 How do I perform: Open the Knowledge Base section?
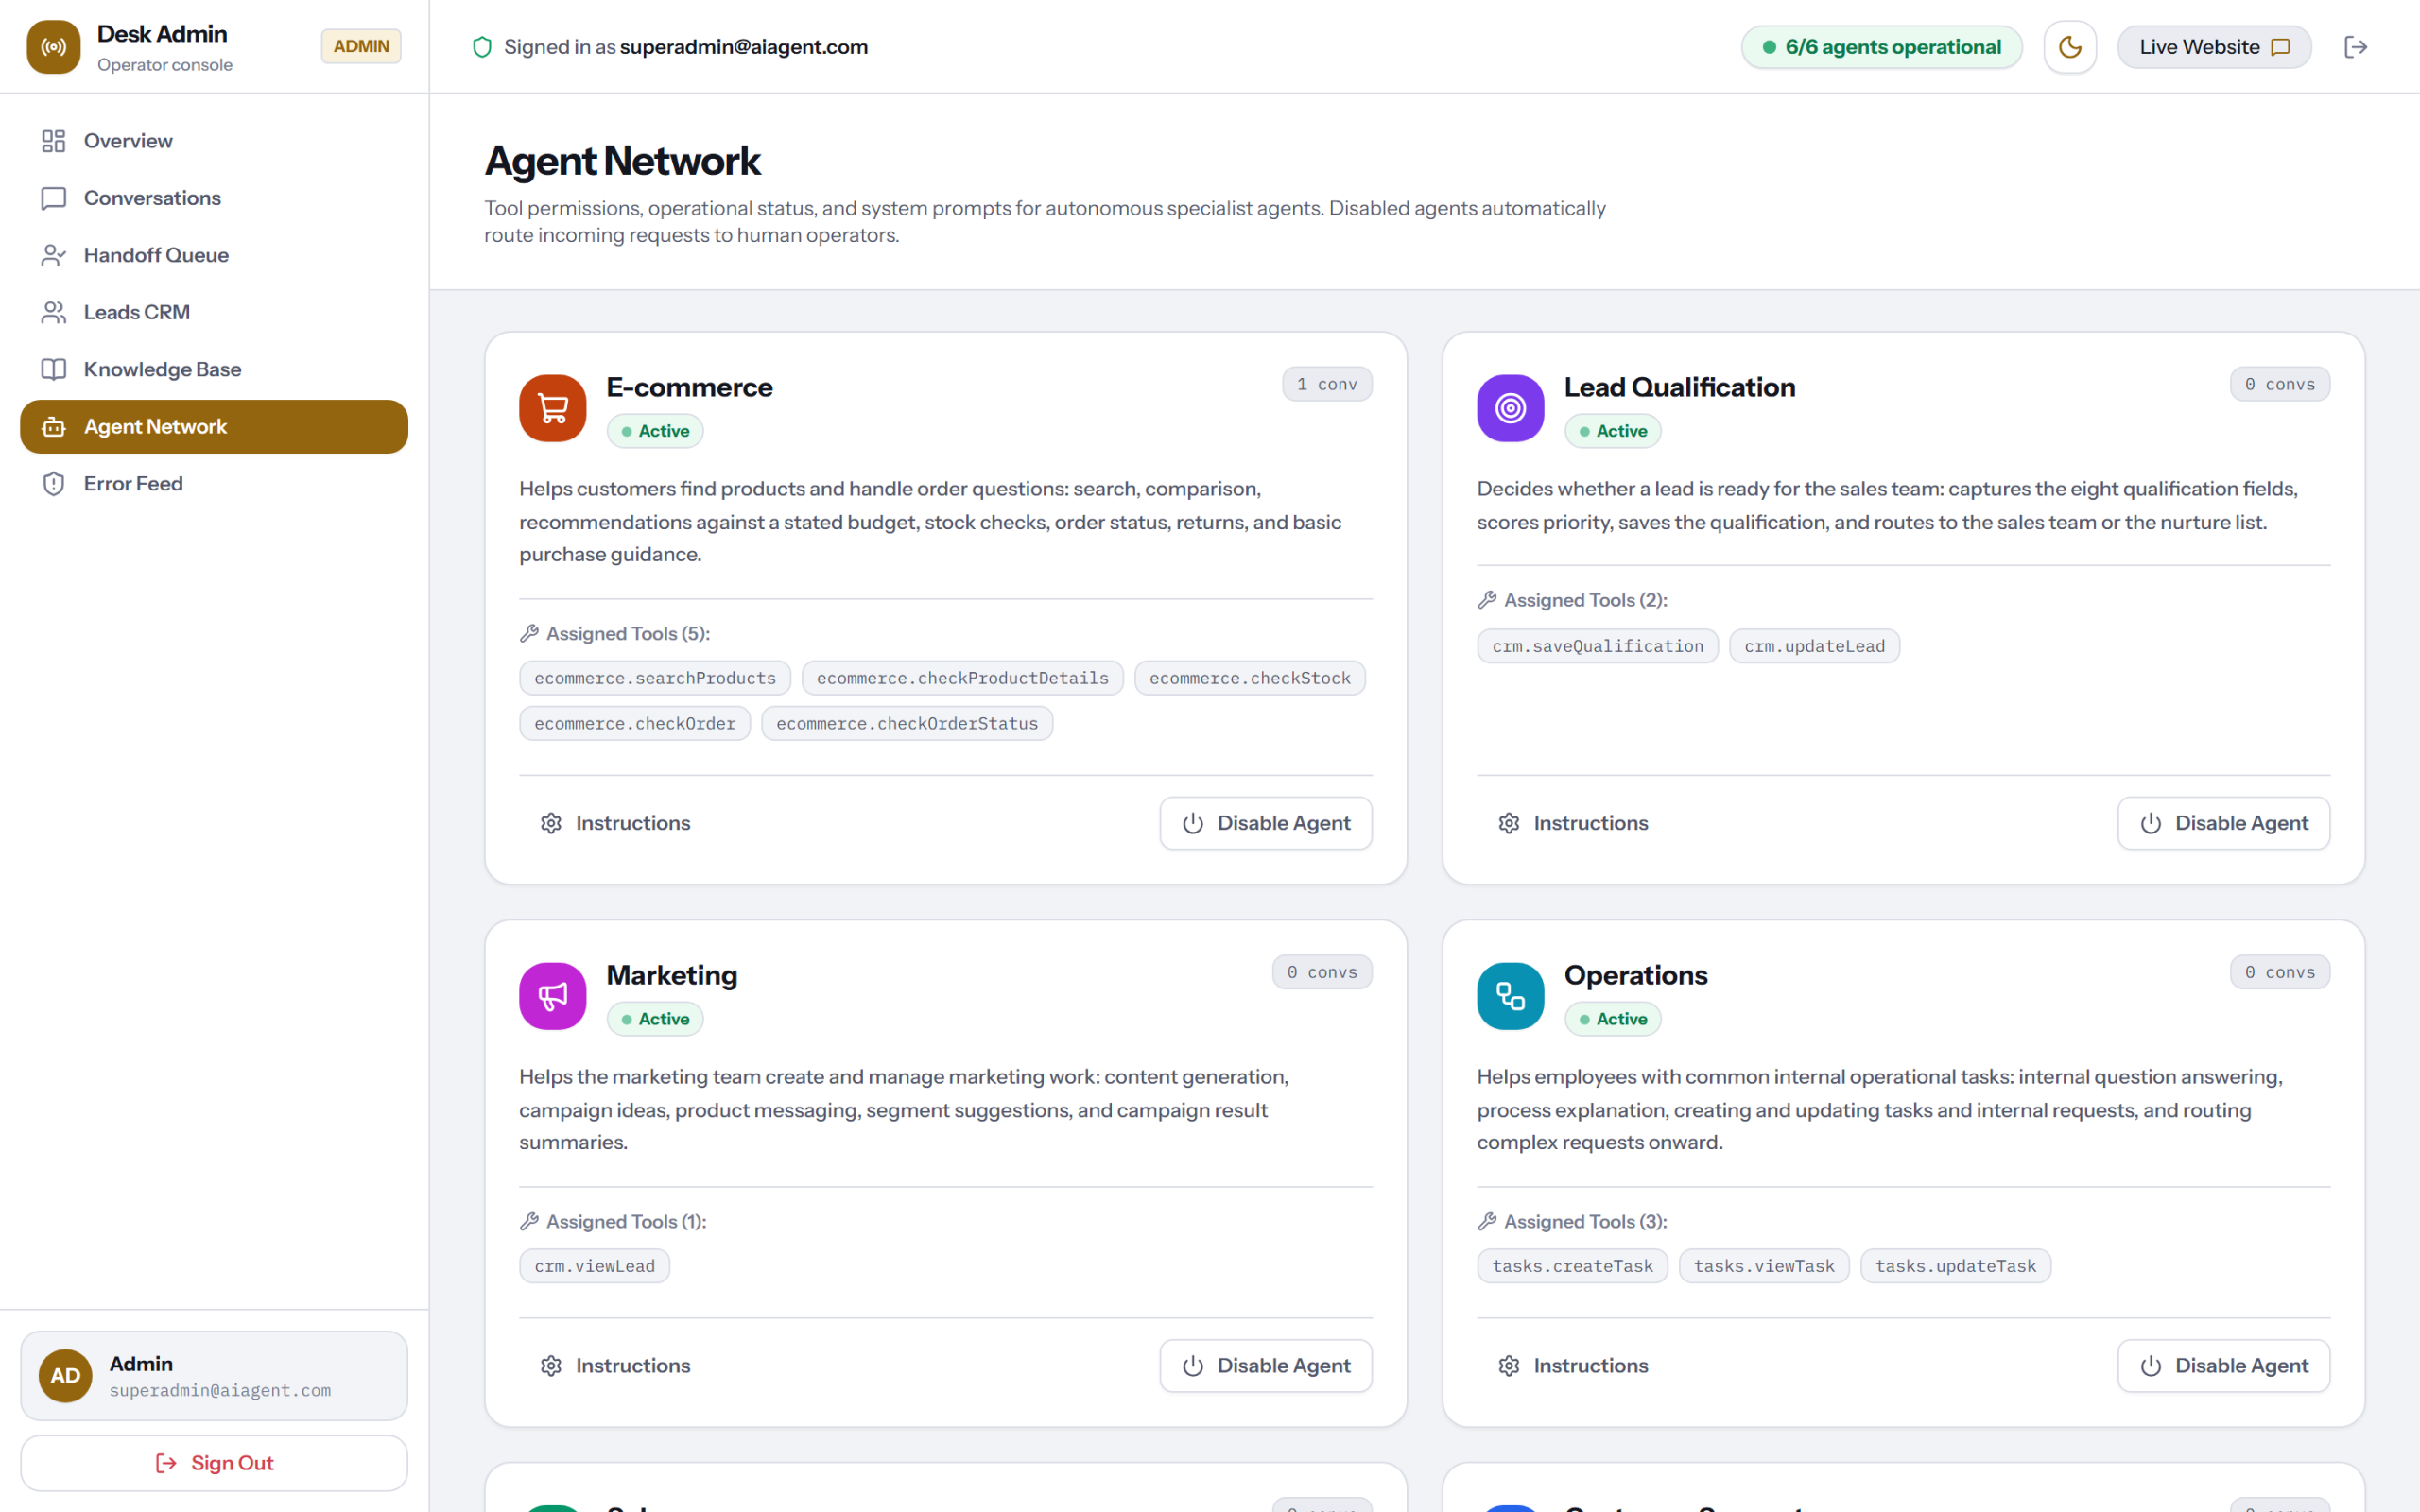click(x=214, y=369)
